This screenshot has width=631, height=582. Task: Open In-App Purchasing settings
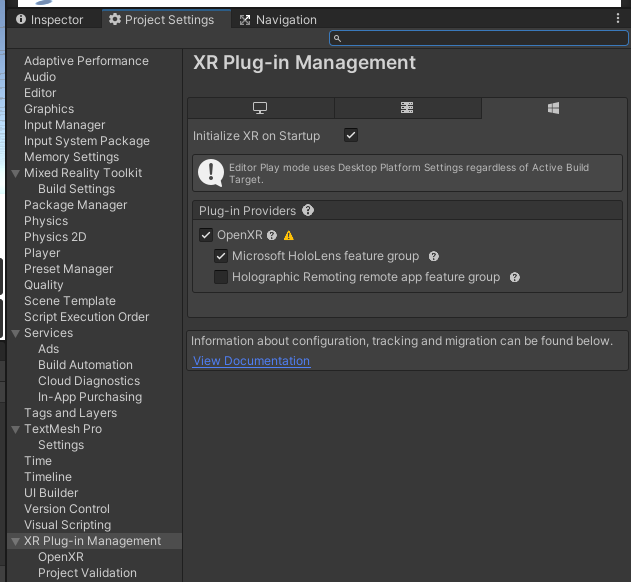90,397
